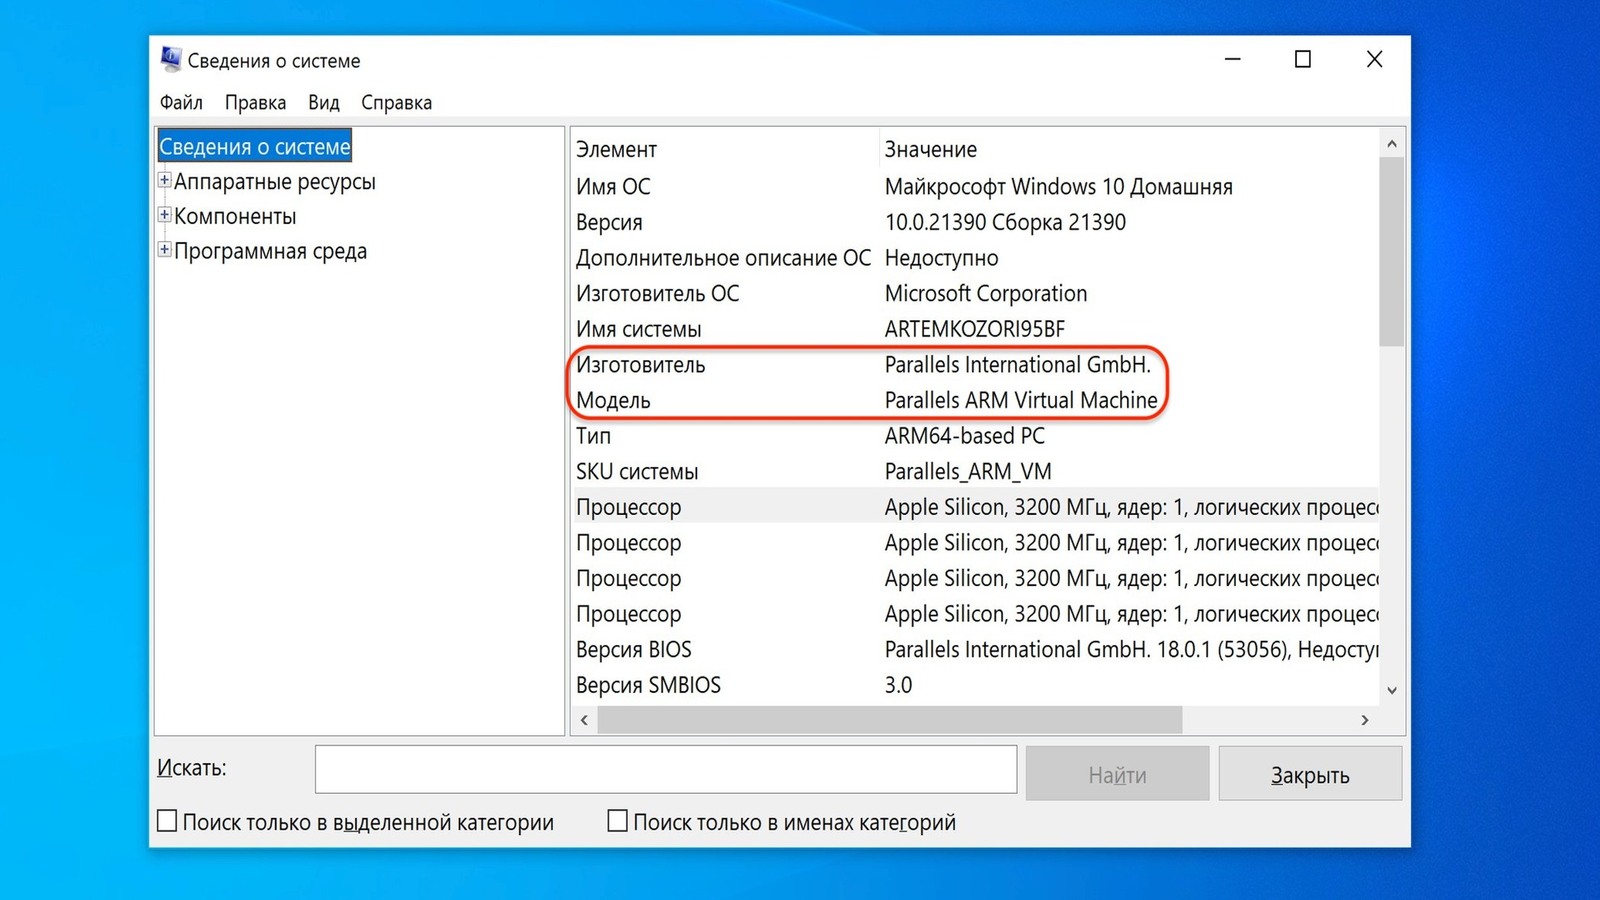Close the window with the X icon
This screenshot has height=900, width=1600.
(1374, 60)
